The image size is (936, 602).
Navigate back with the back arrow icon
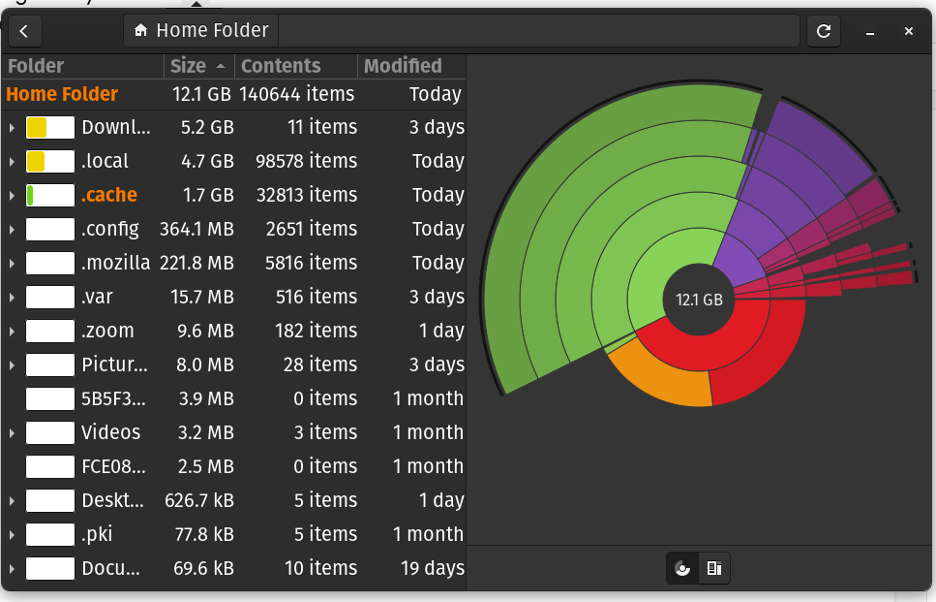point(23,30)
